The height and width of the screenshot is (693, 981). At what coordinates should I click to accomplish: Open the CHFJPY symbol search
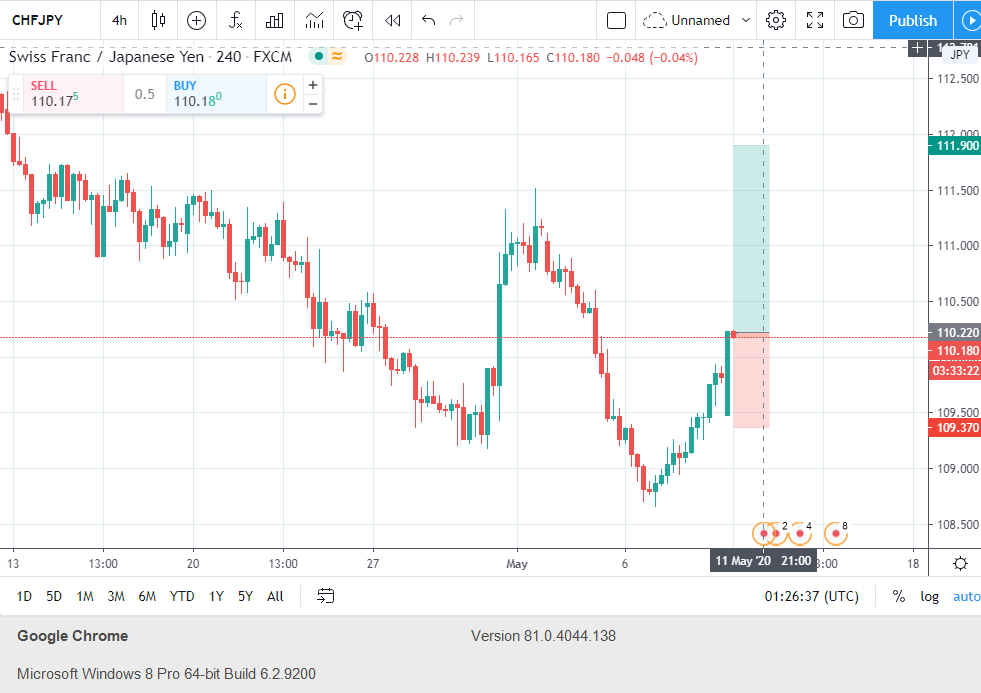[38, 20]
